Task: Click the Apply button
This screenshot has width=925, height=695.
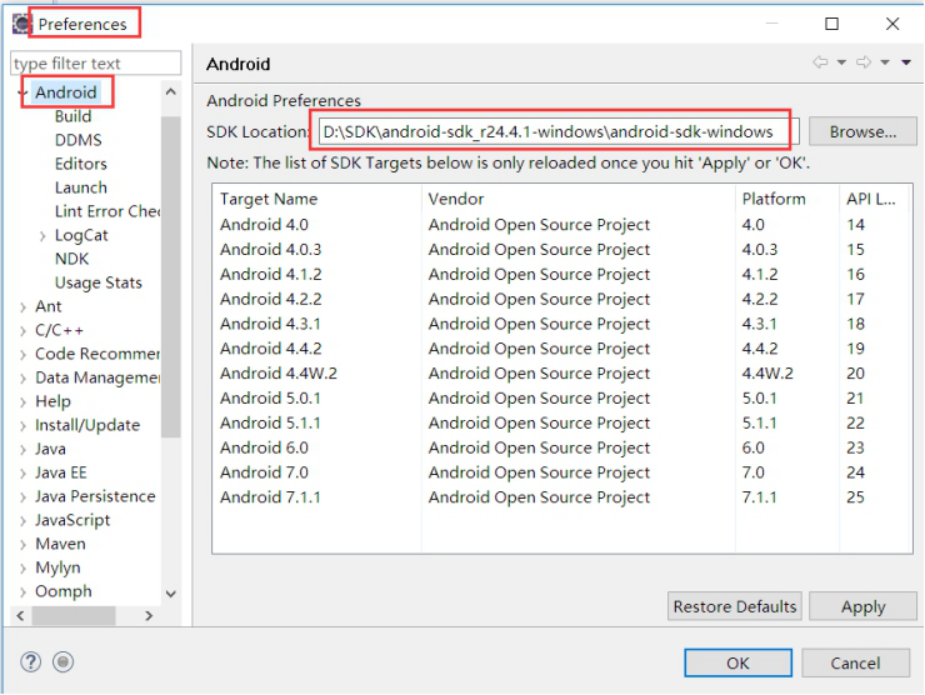Action: point(862,606)
